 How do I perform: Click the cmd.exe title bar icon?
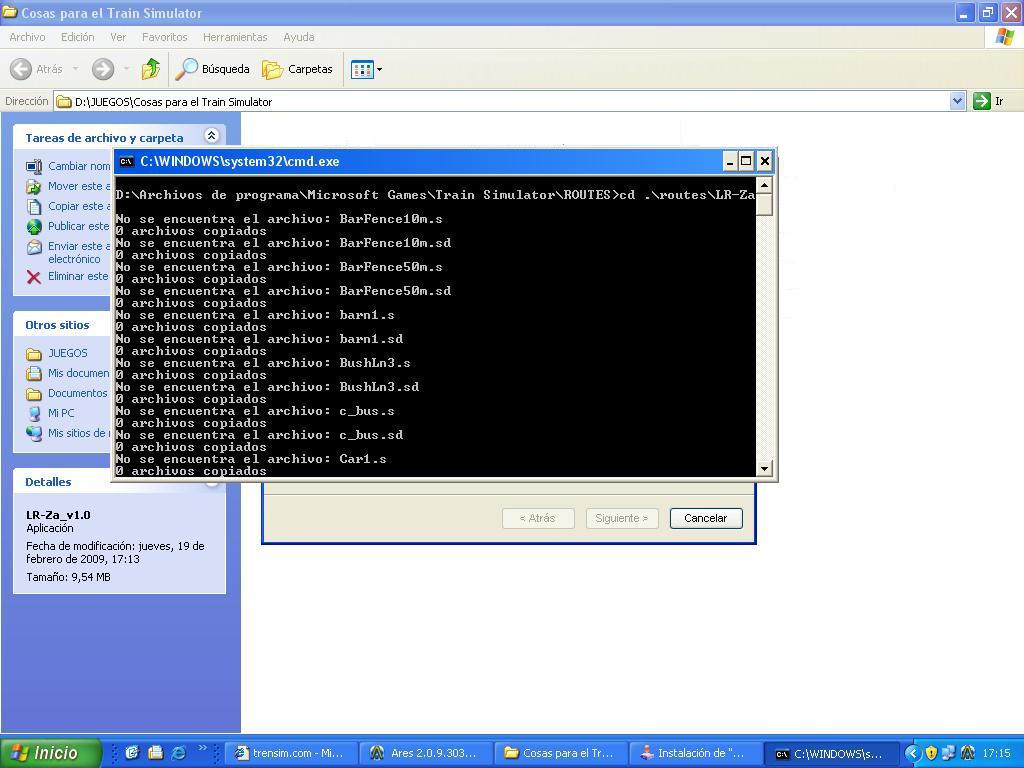click(127, 161)
